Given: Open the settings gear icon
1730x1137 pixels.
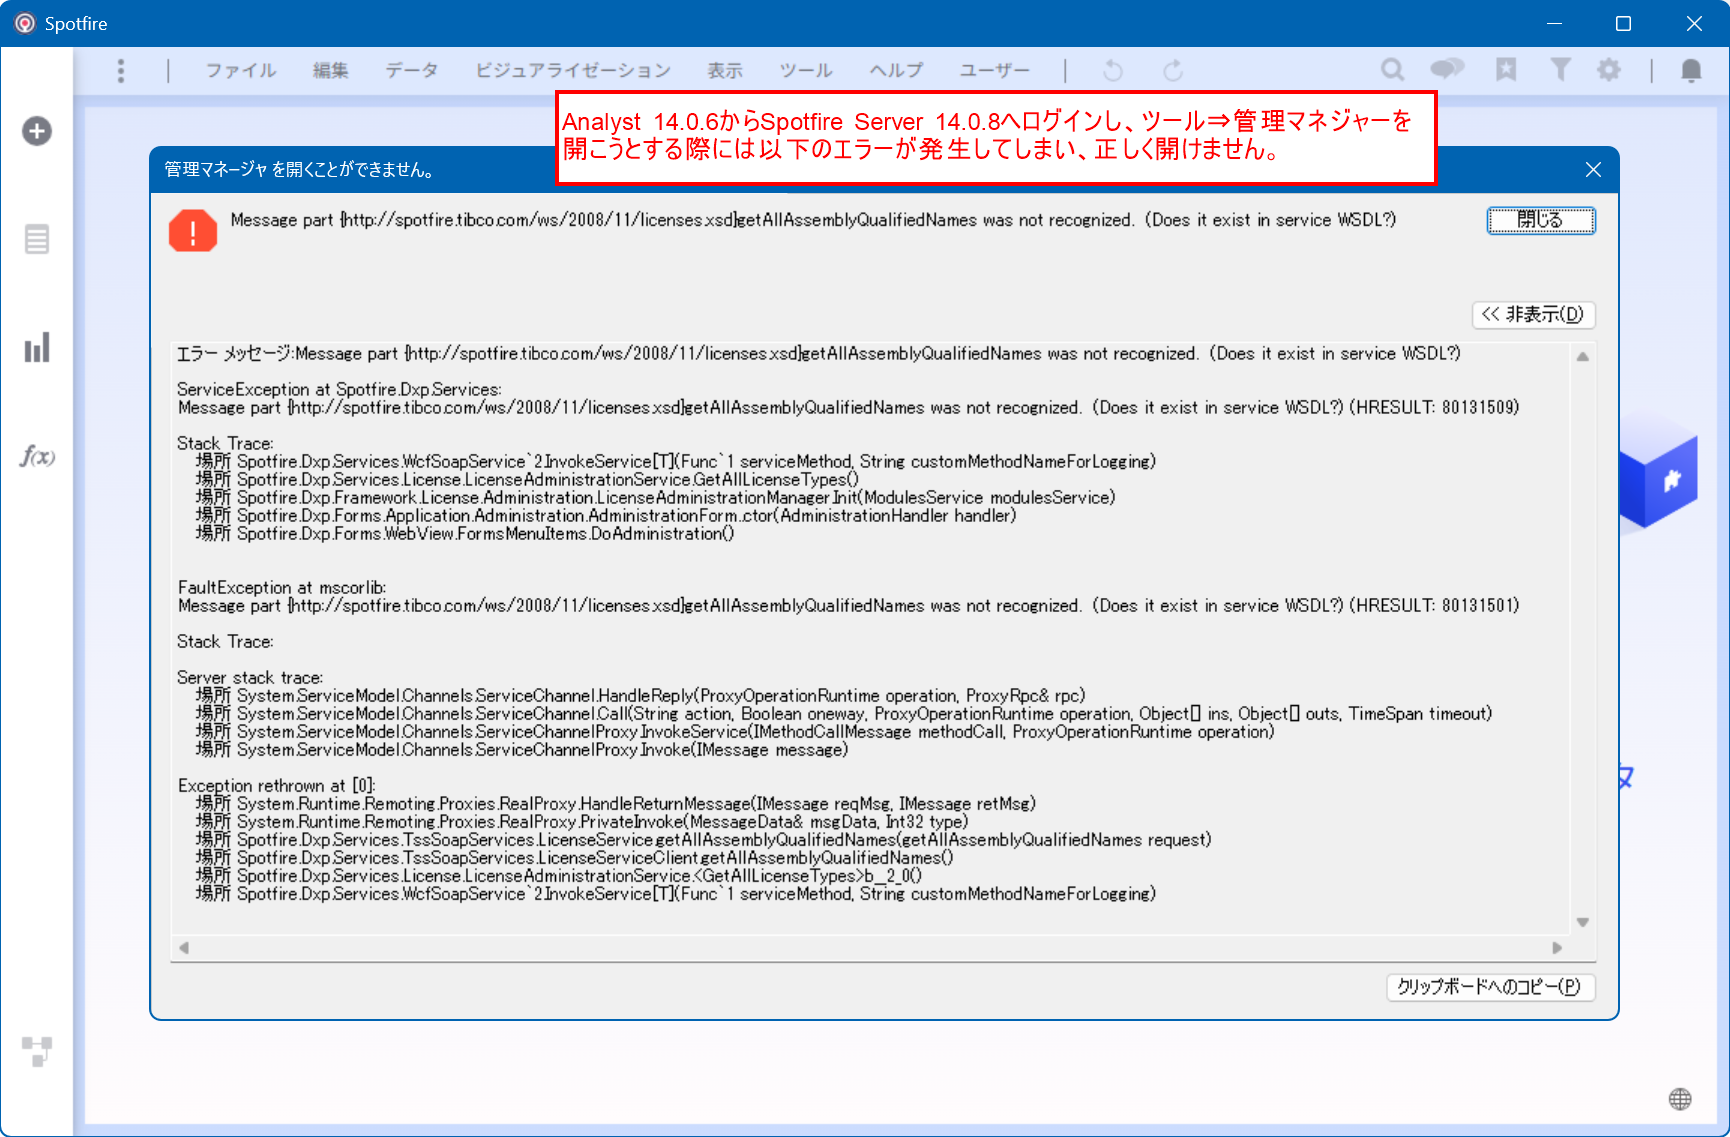Looking at the screenshot, I should click(1609, 70).
